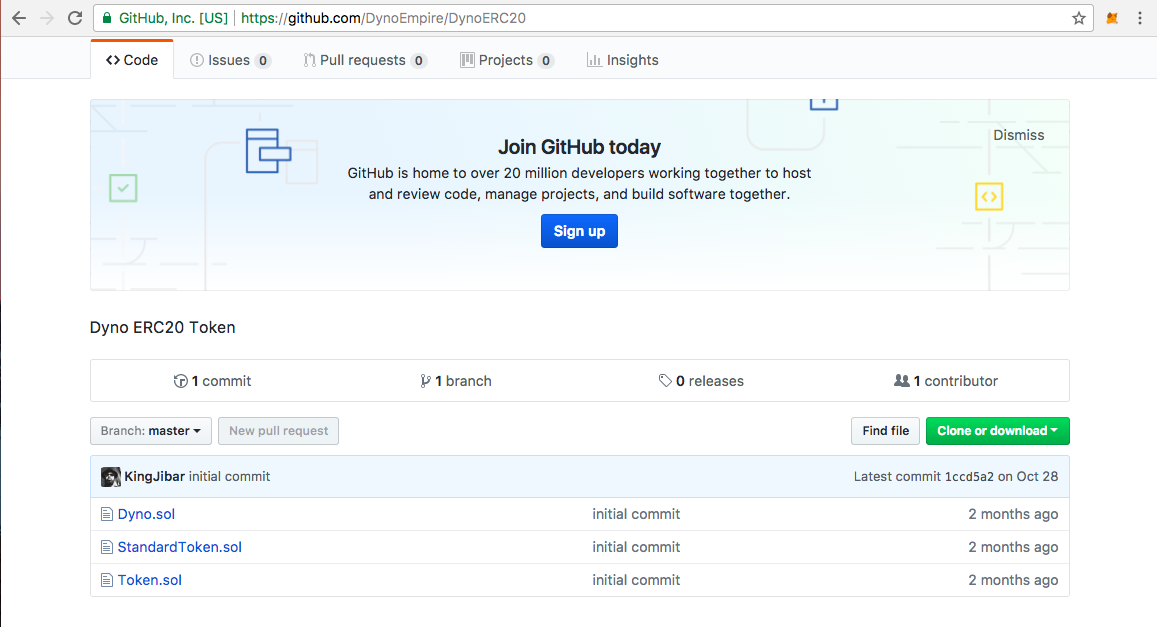Click the 'Dyno ERC20 Token' description text
The width and height of the screenshot is (1157, 627).
[x=162, y=328]
